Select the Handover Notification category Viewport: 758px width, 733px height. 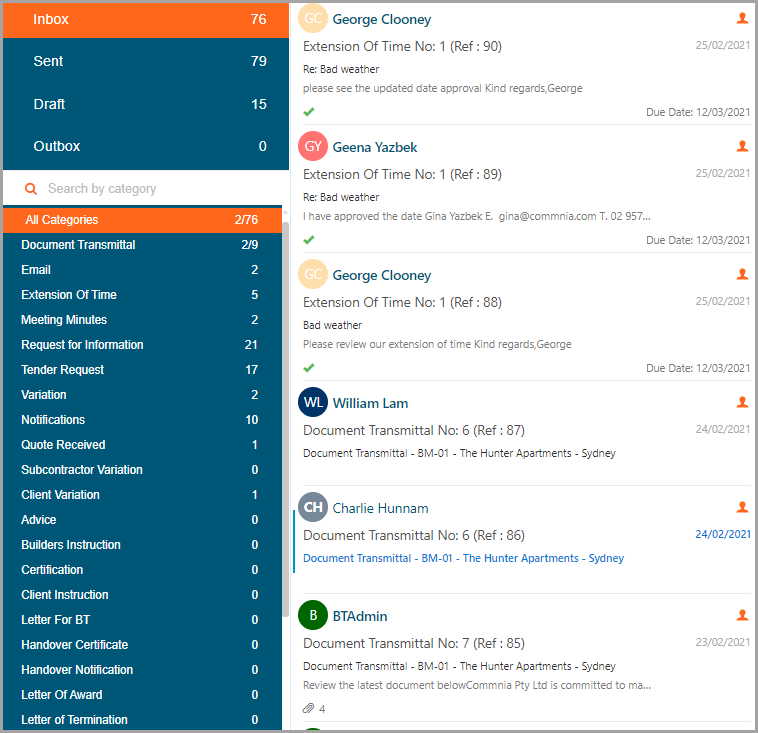(142, 670)
